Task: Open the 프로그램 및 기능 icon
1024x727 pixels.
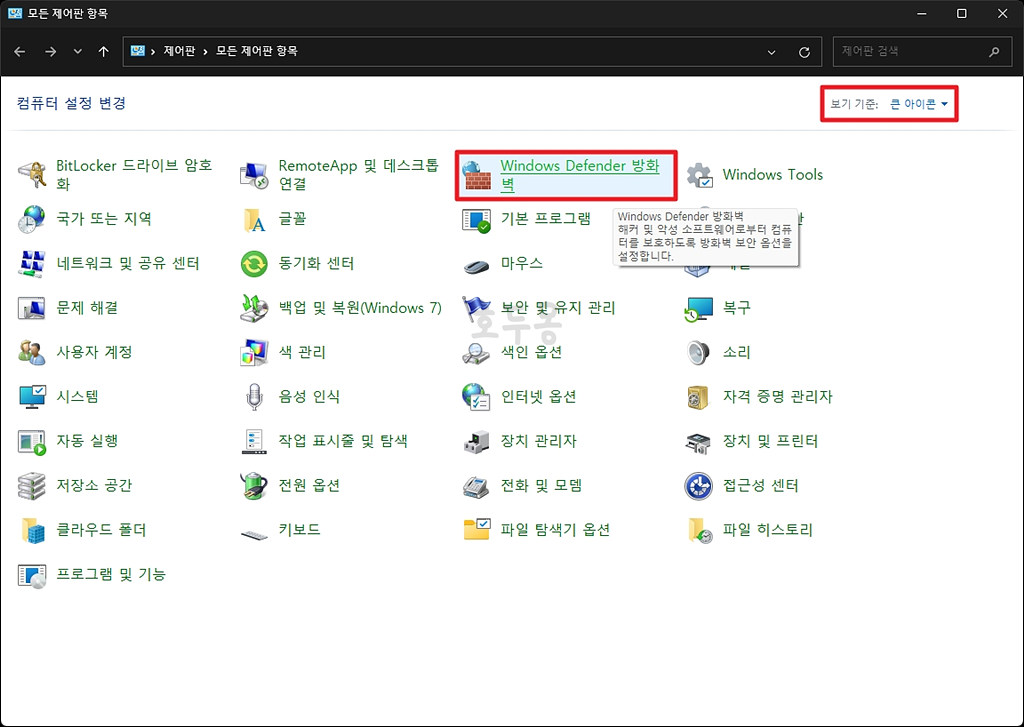Action: click(x=31, y=574)
